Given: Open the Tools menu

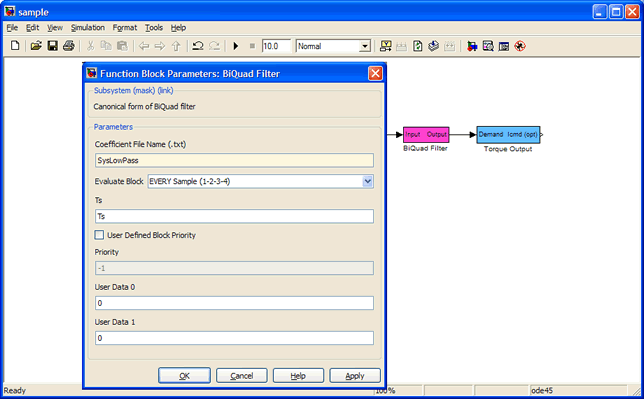Looking at the screenshot, I should click(x=154, y=28).
